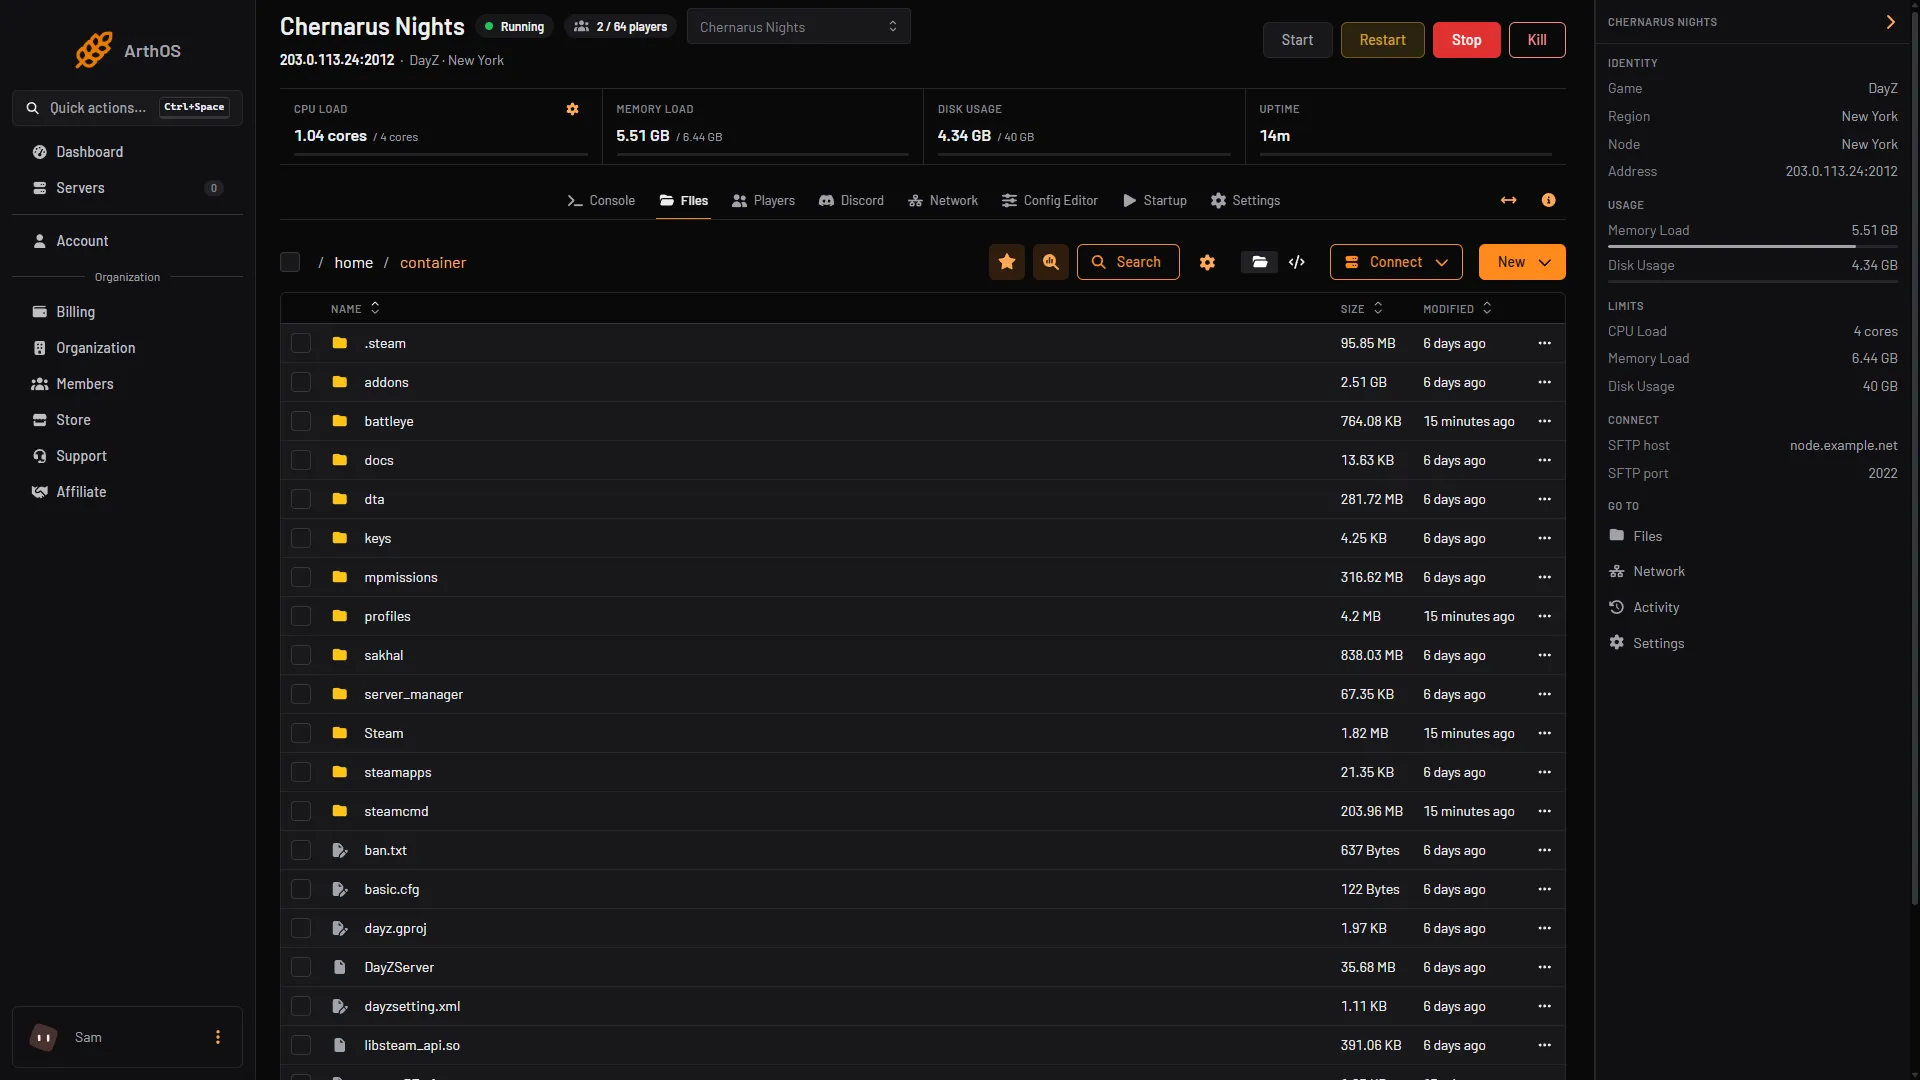Toggle the wide layout arrows icon
The image size is (1920, 1080).
1509,200
